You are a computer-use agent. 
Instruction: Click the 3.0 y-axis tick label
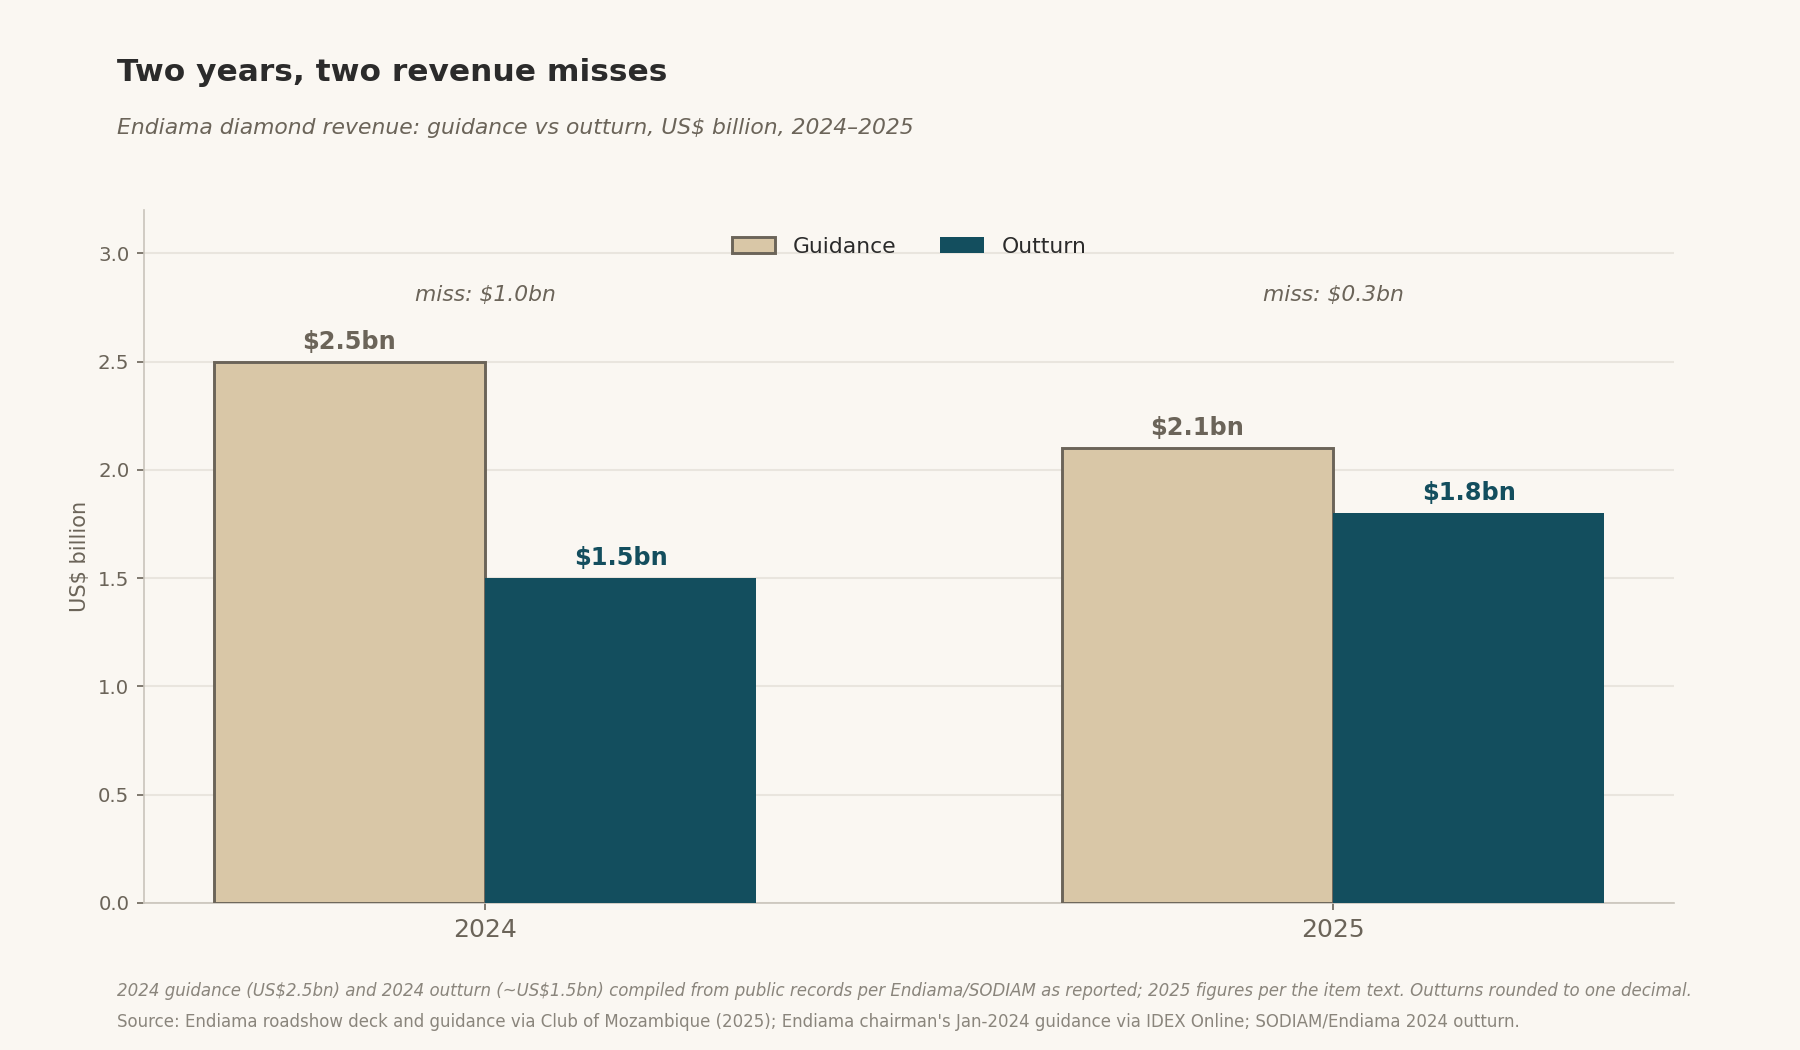click(x=114, y=254)
